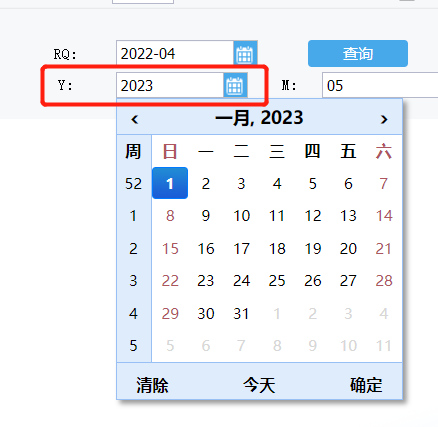Click the 日 Sunday column header
This screenshot has width=438, height=427.
tap(170, 151)
